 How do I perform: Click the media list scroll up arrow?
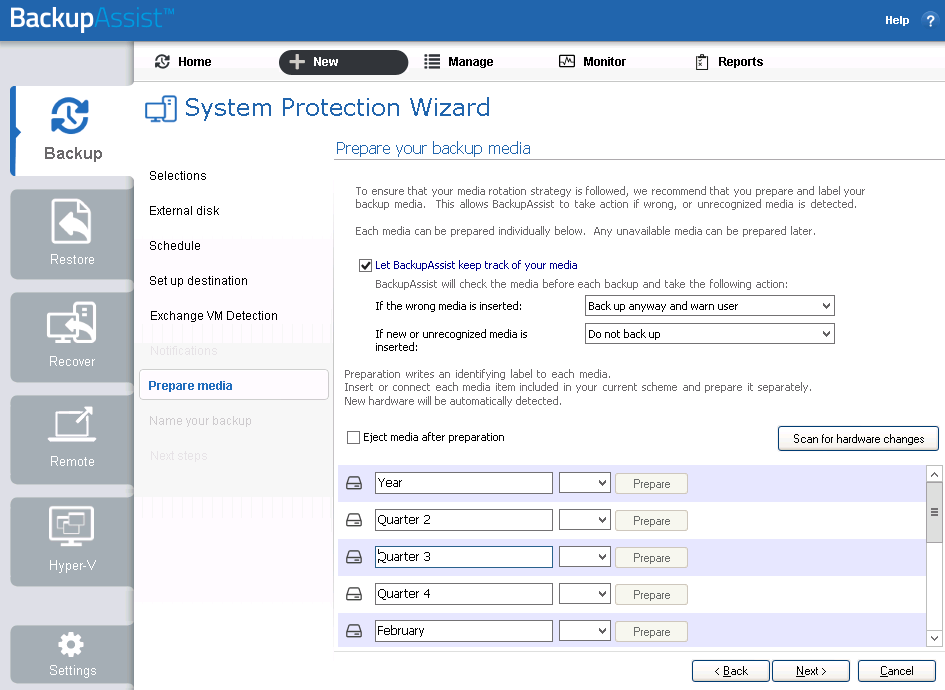934,474
